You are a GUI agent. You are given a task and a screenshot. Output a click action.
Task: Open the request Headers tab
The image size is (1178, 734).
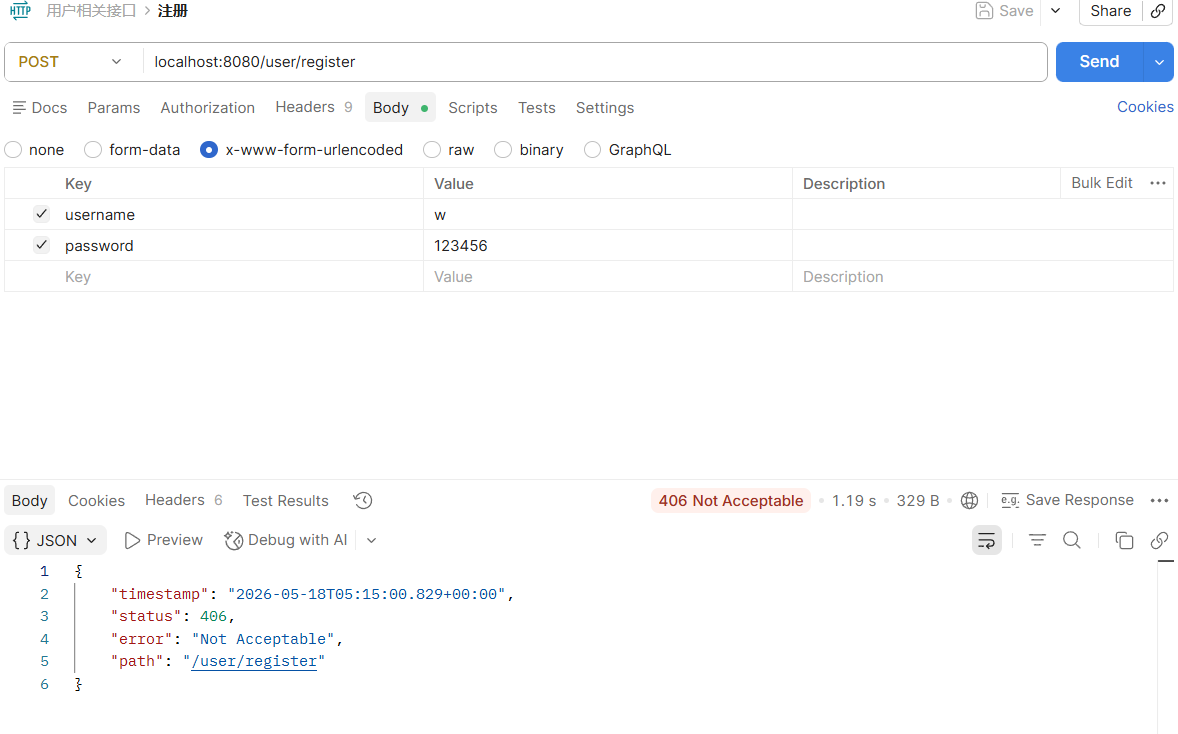tap(313, 107)
